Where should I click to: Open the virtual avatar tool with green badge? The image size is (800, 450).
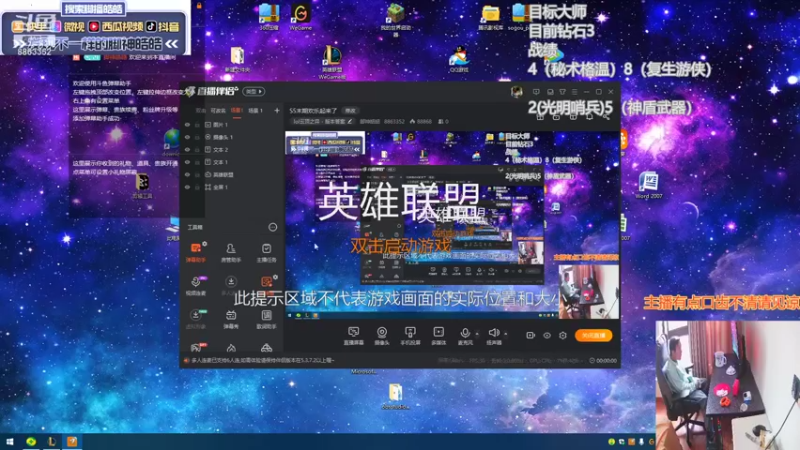(x=195, y=318)
